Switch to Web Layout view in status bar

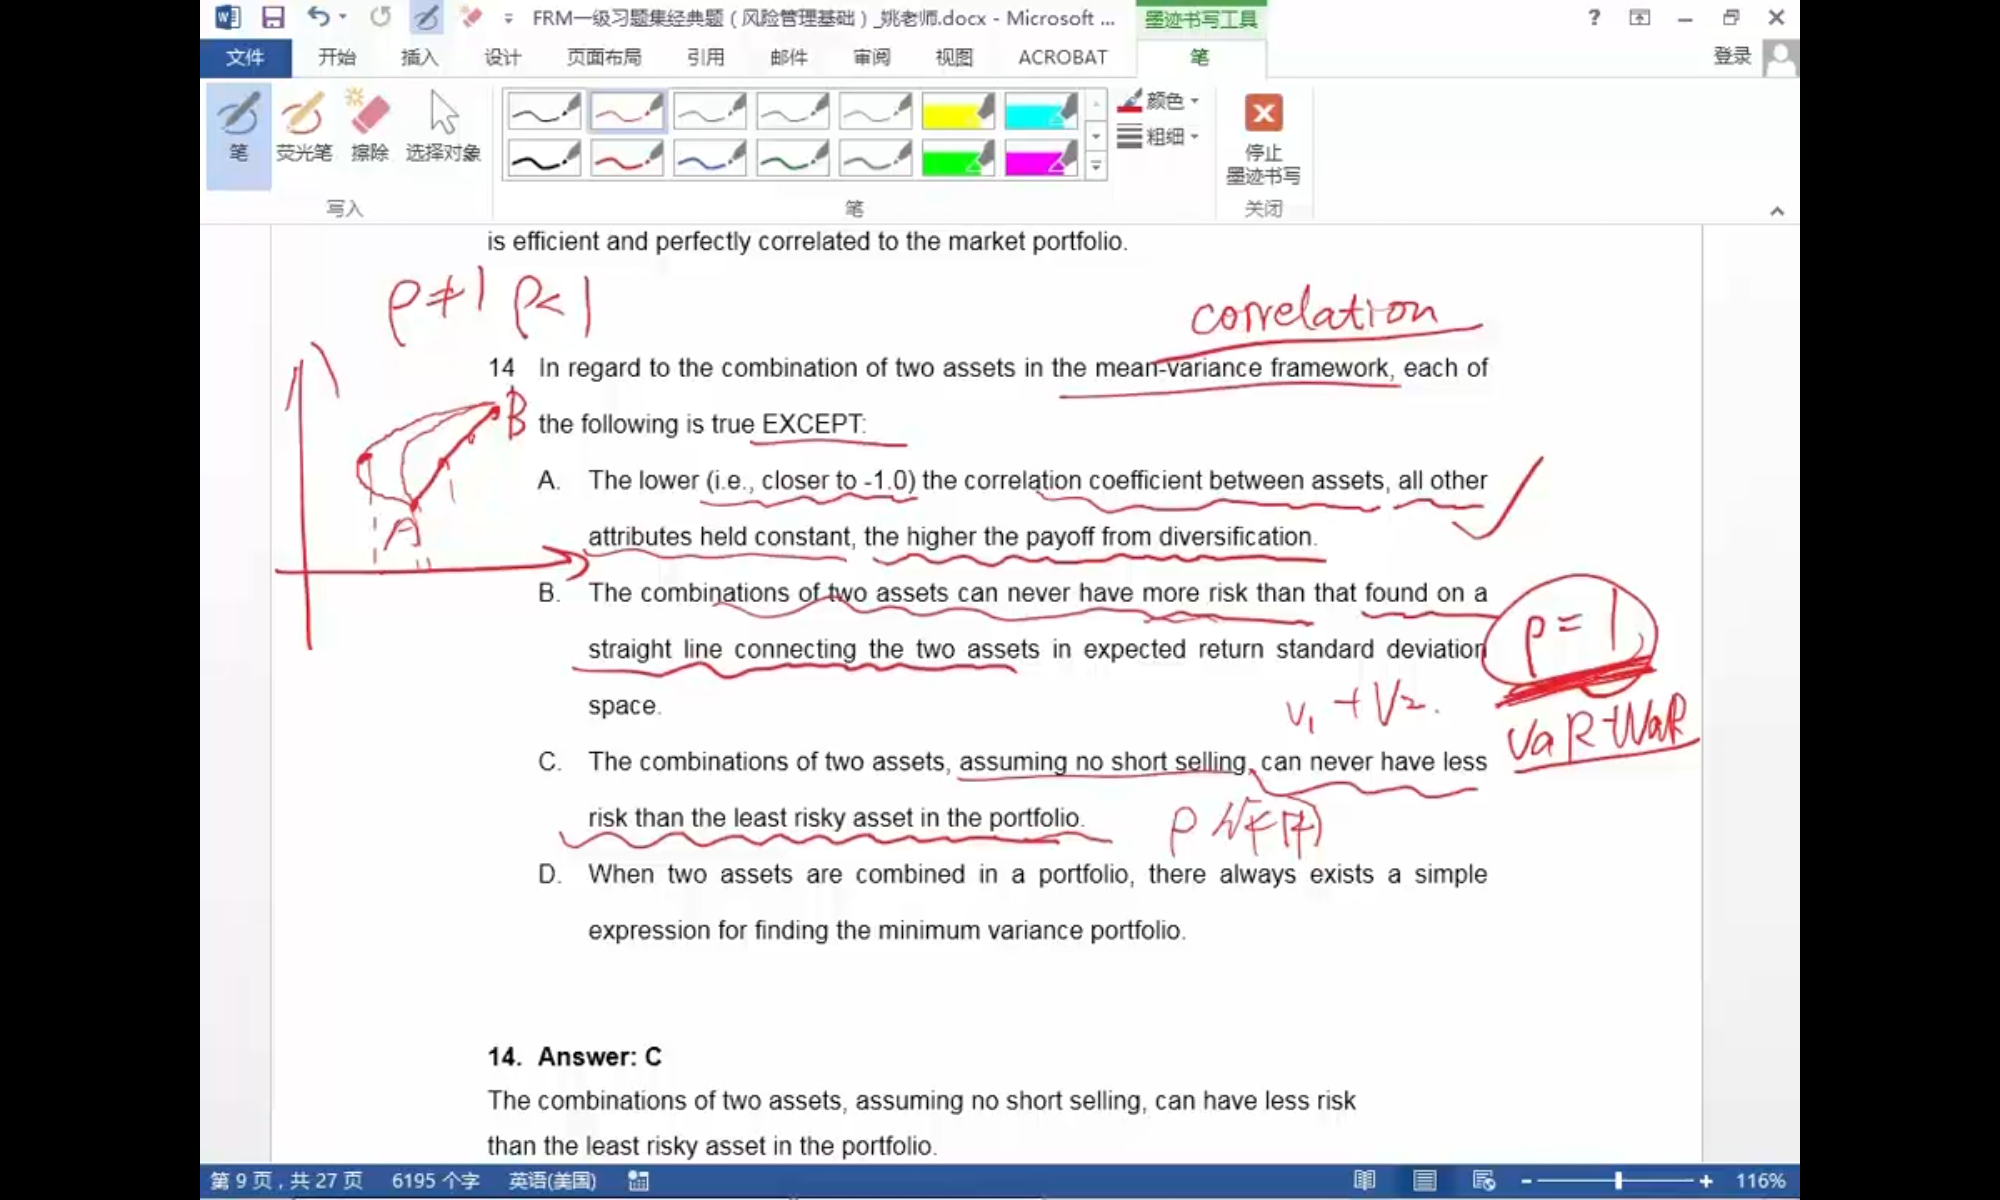click(1484, 1181)
